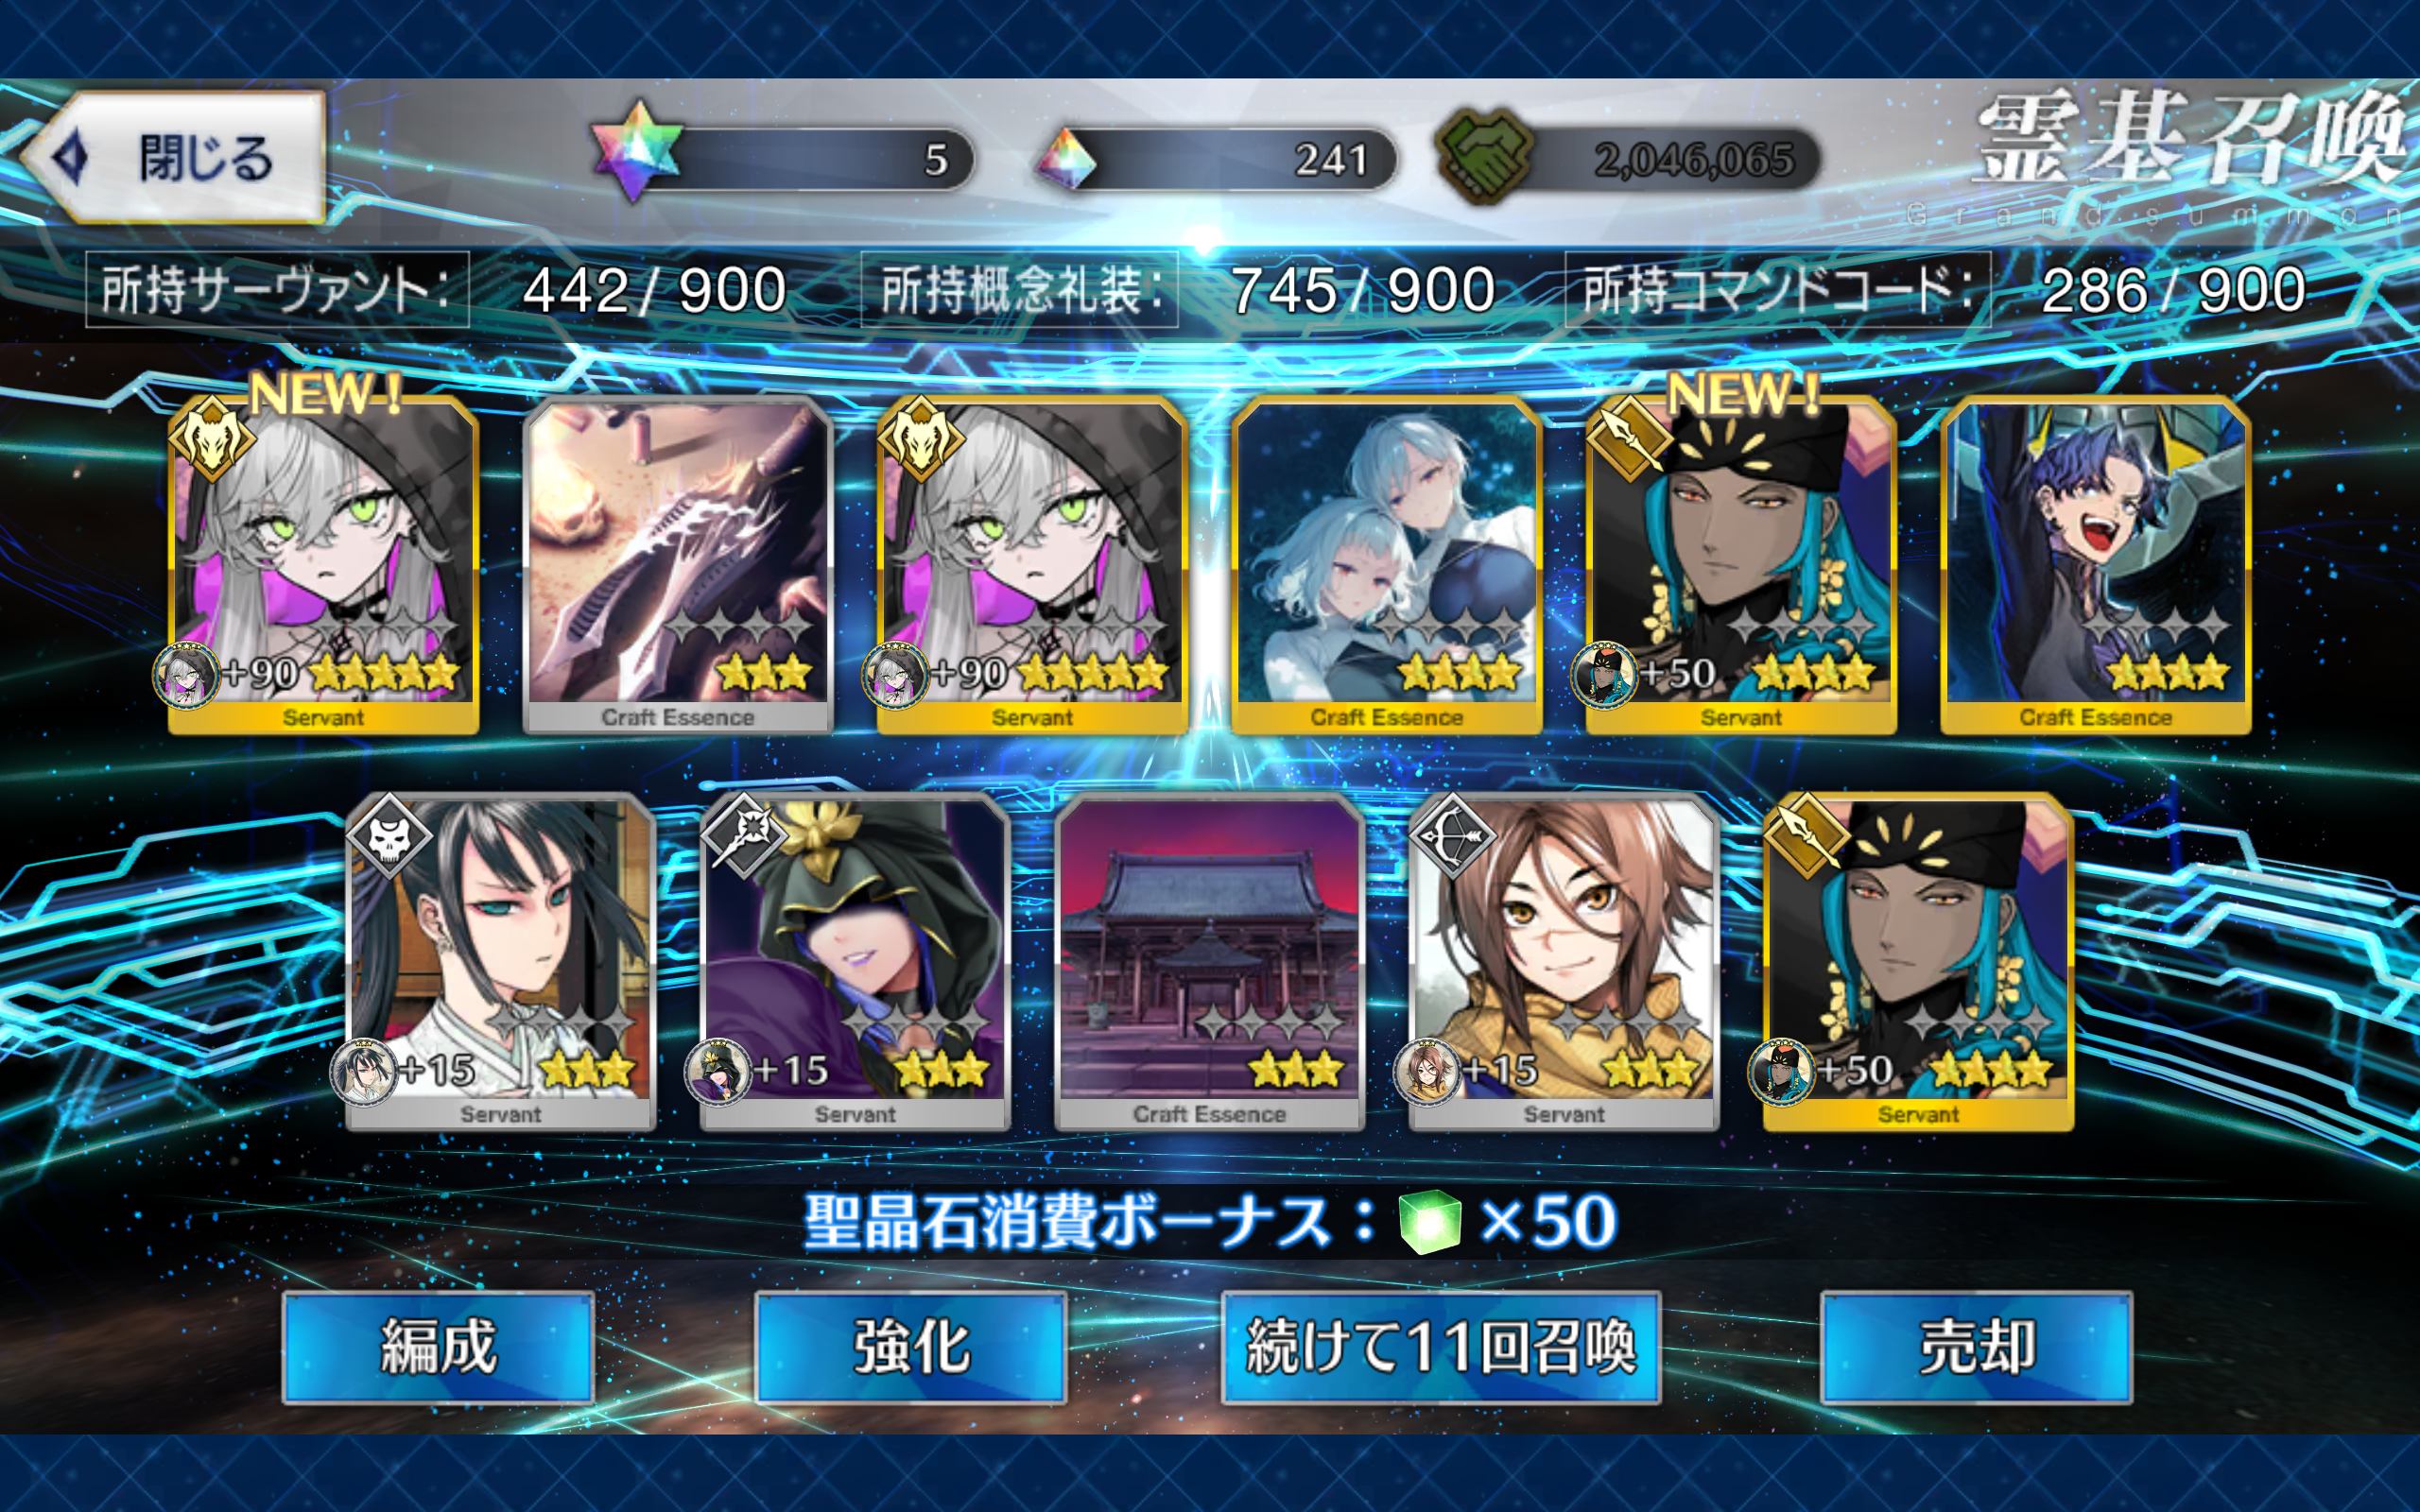Select the brown-haired Archer servant with glasses
The height and width of the screenshot is (1512, 2420).
pos(1564,963)
